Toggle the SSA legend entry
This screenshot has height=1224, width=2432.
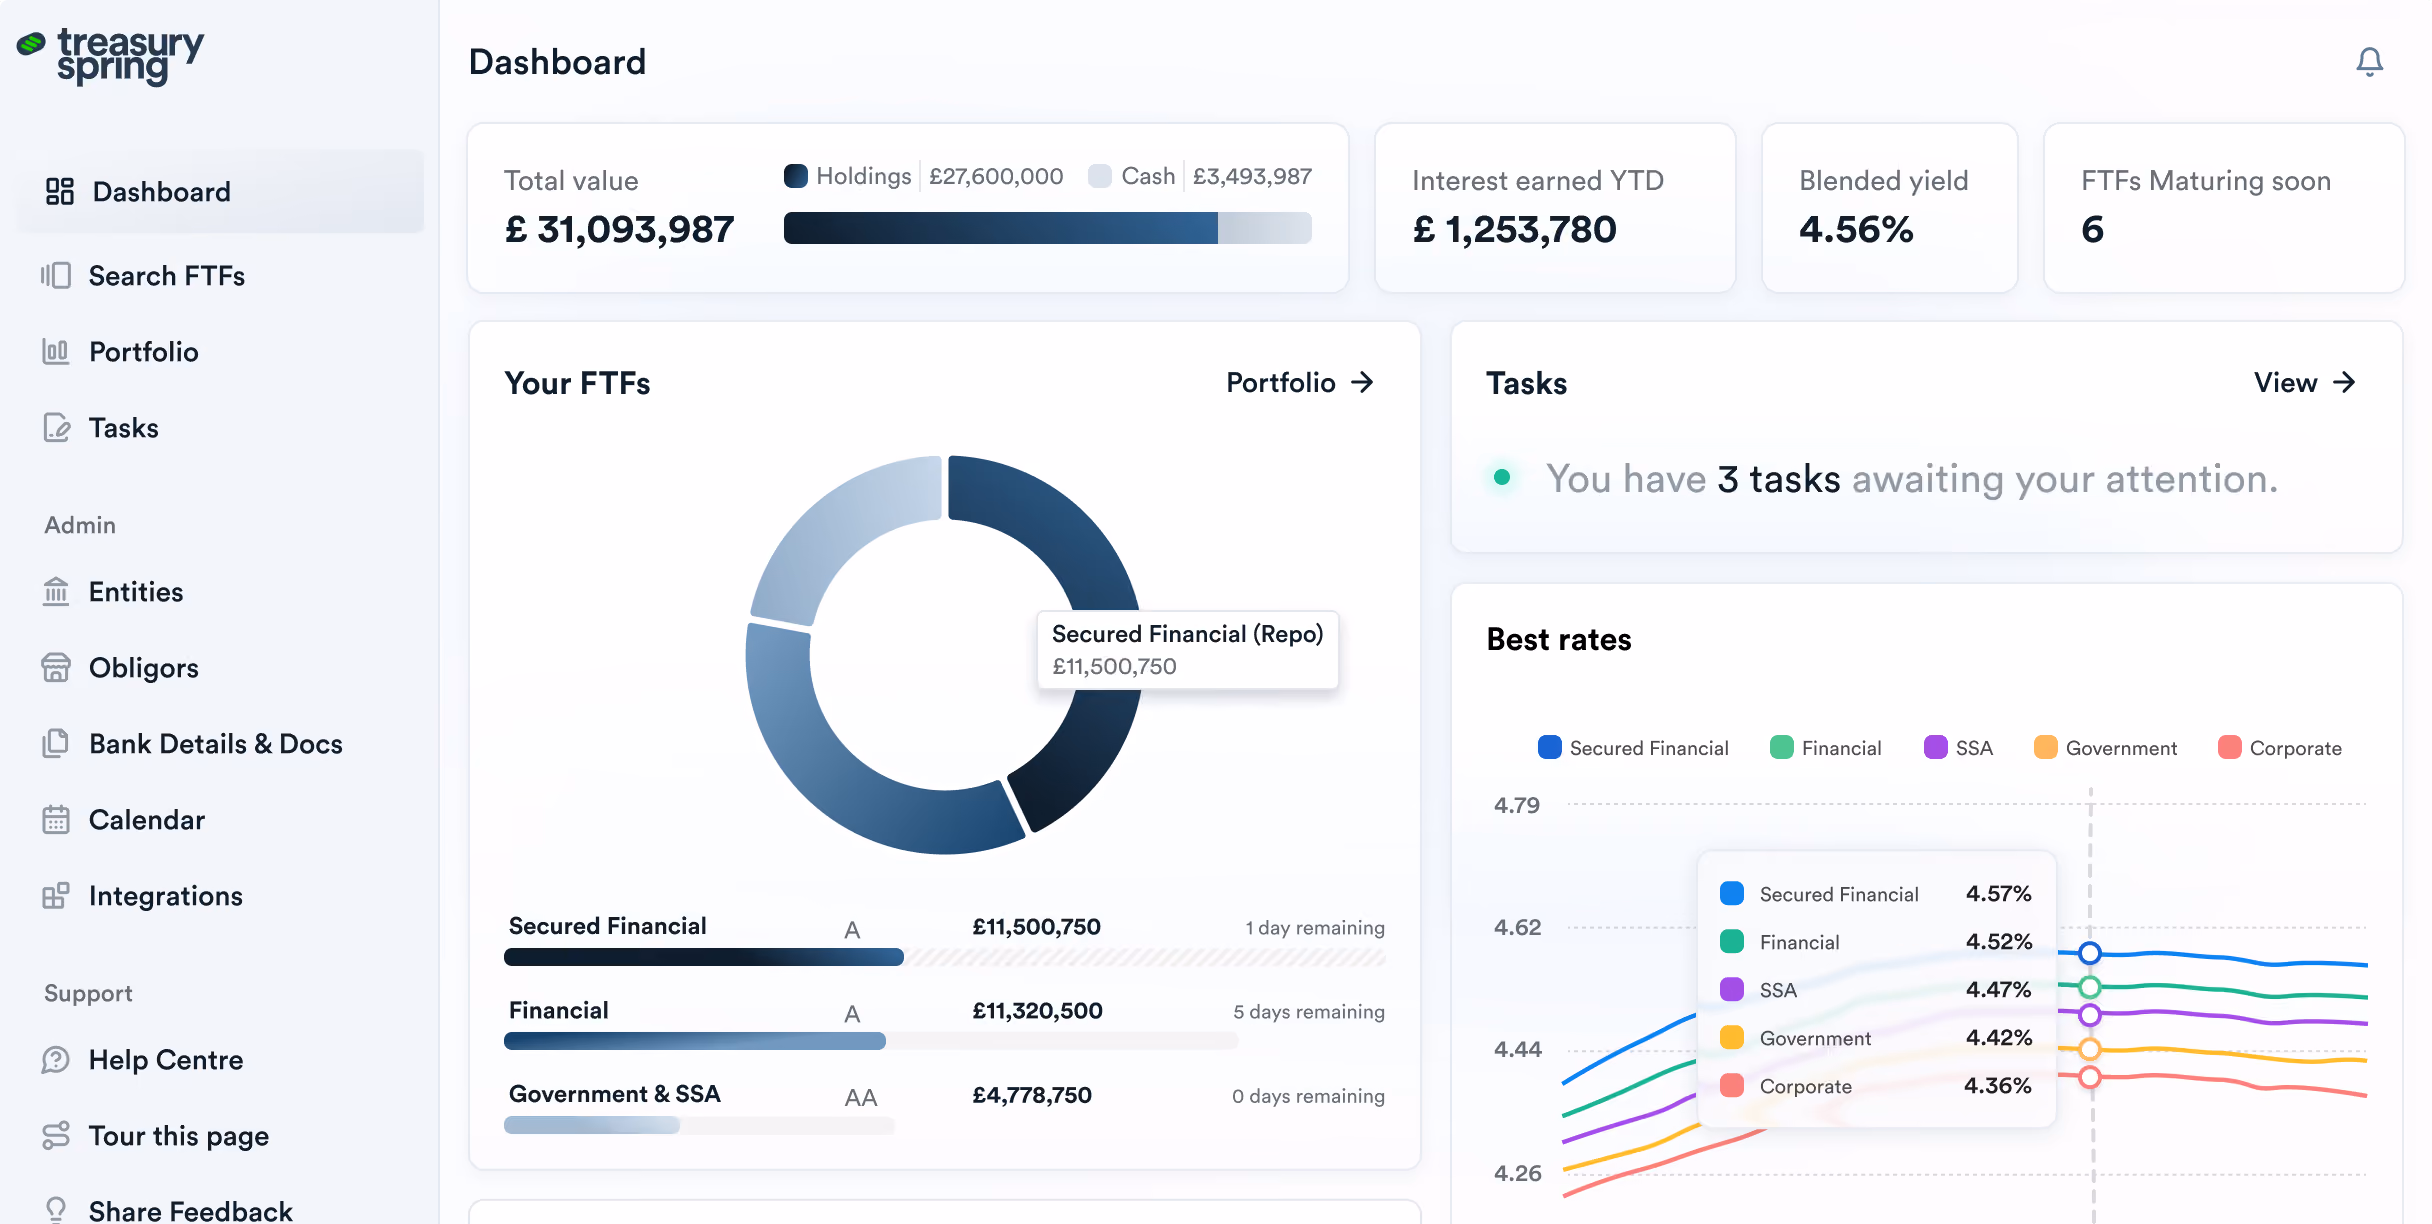coord(1958,748)
